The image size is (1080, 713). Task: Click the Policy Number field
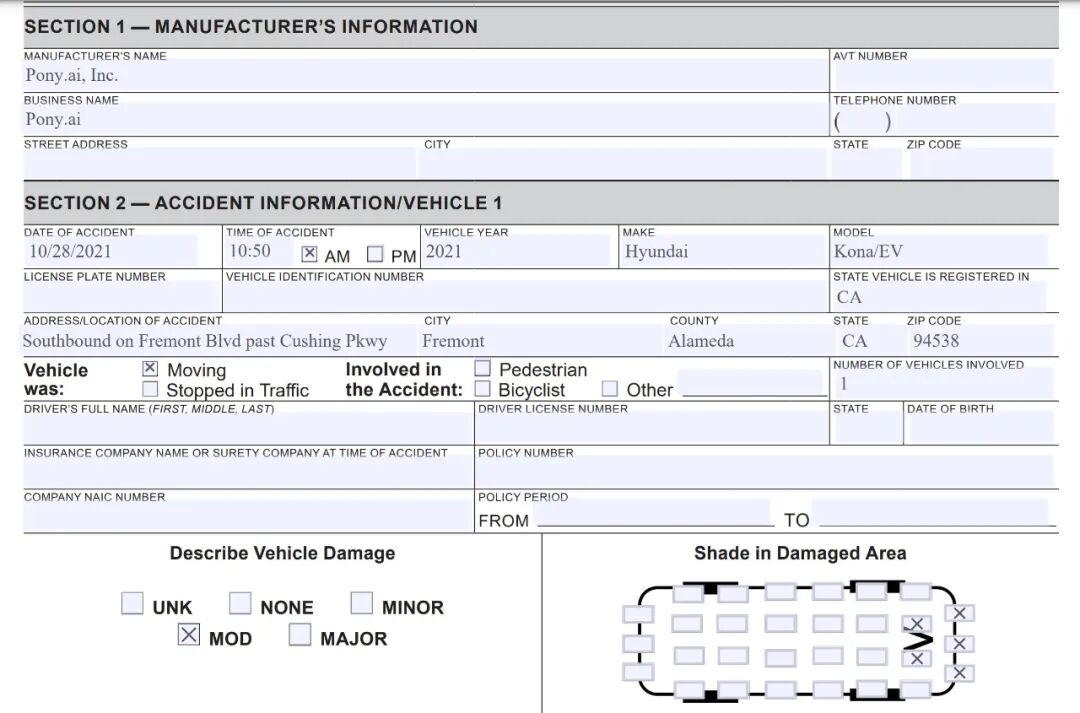(765, 473)
